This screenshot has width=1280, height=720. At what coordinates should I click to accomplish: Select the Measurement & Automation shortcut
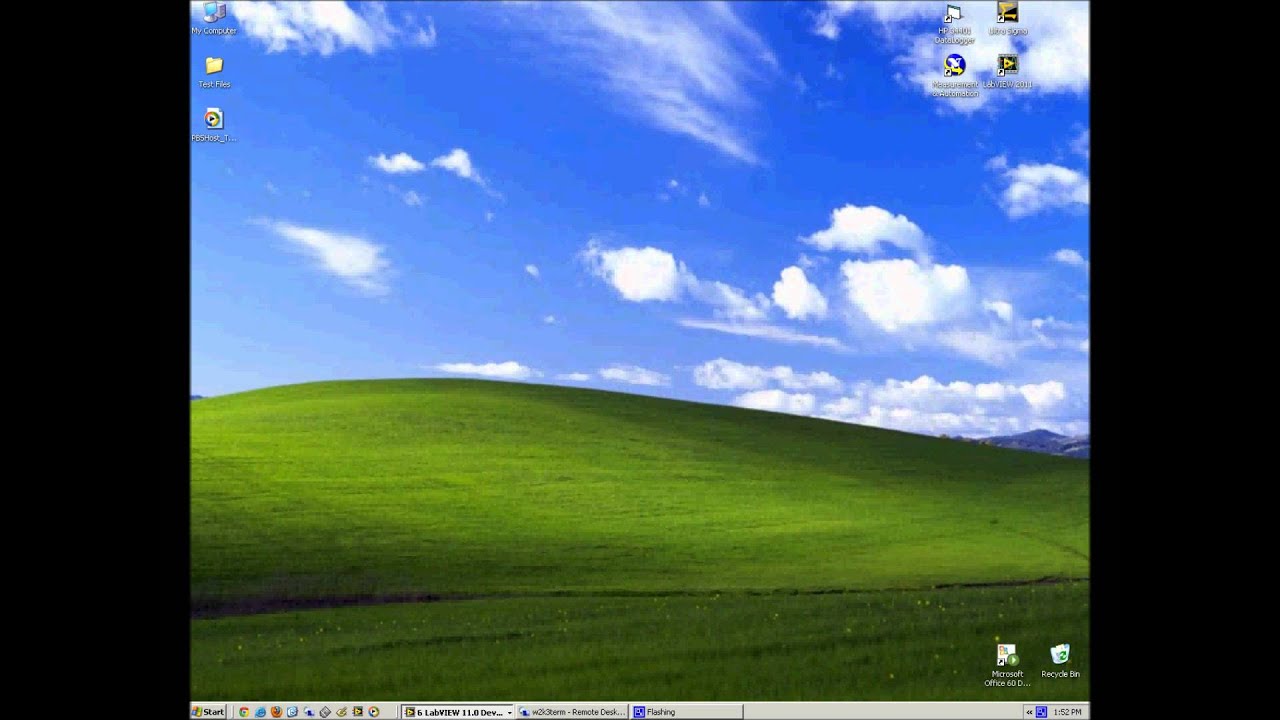pos(955,75)
